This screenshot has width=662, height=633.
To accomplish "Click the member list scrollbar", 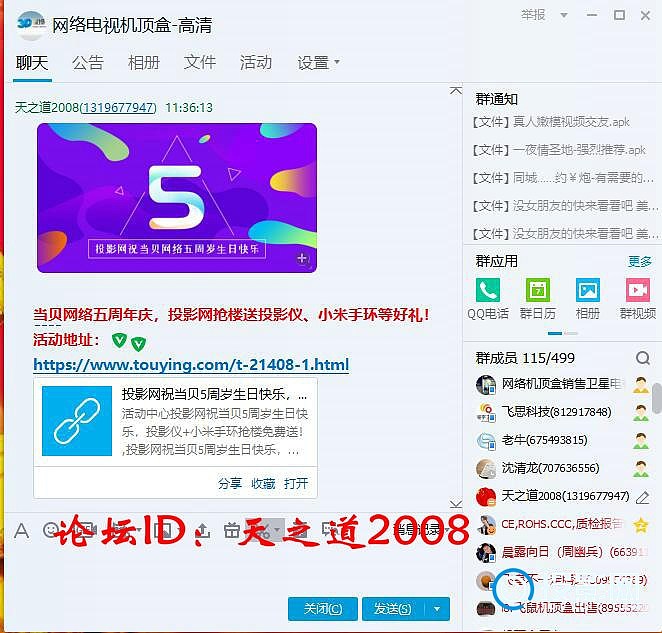I will coord(657,397).
